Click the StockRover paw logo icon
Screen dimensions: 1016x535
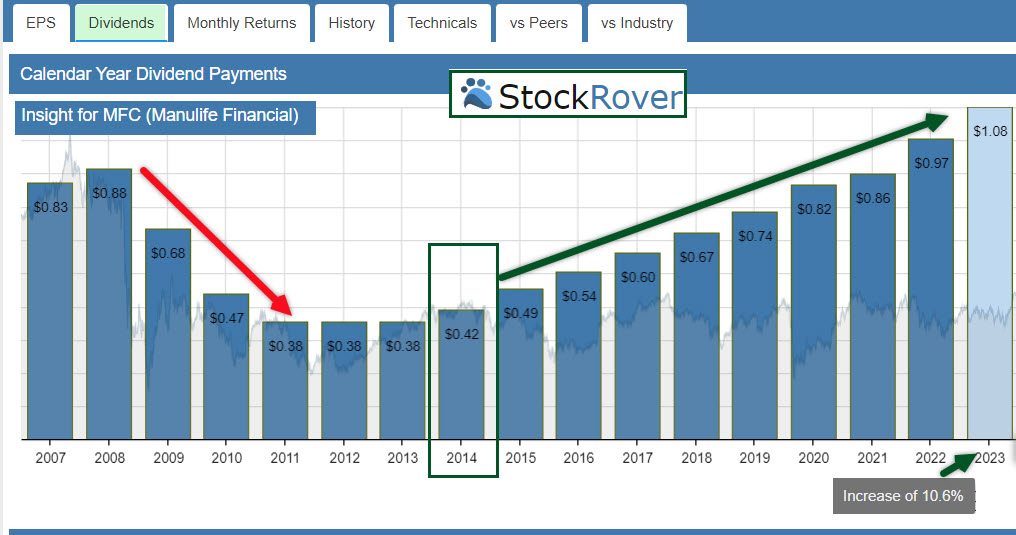[476, 95]
